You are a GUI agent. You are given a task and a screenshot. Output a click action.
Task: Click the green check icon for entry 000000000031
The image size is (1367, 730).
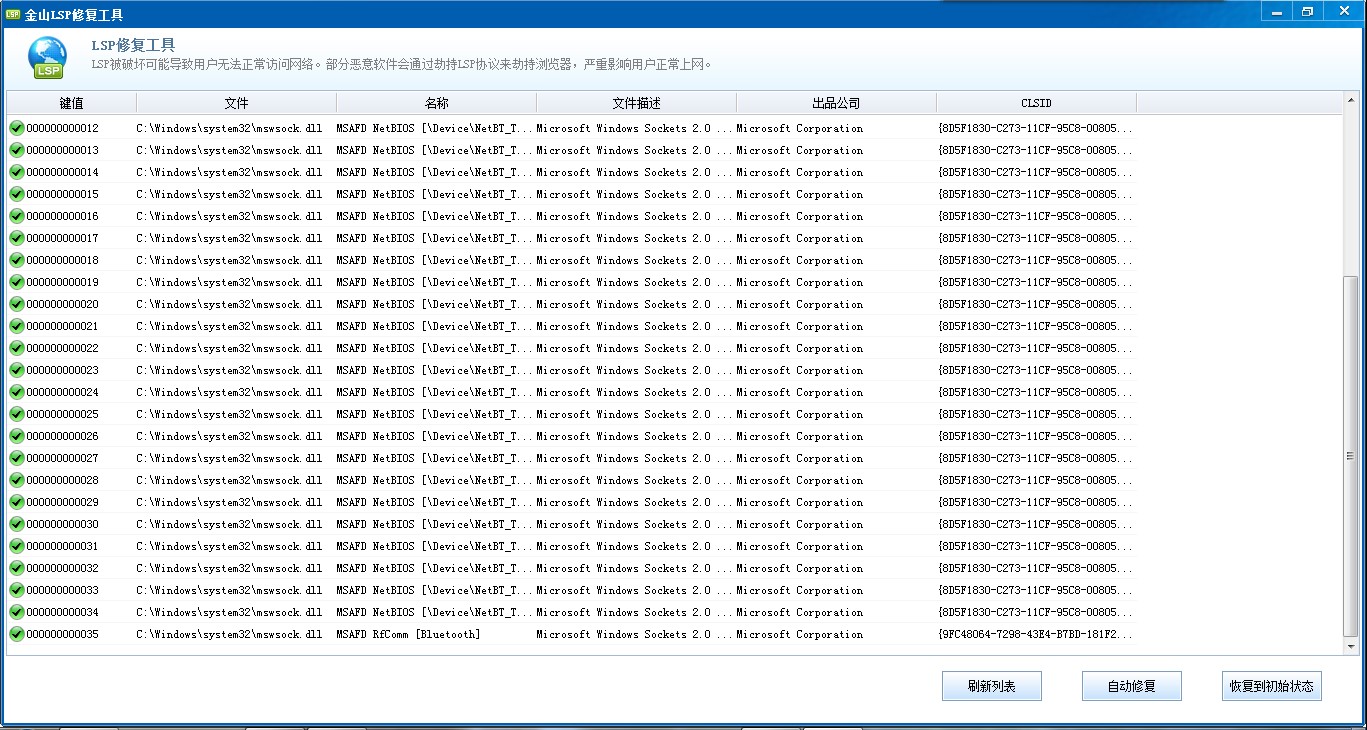click(x=16, y=546)
